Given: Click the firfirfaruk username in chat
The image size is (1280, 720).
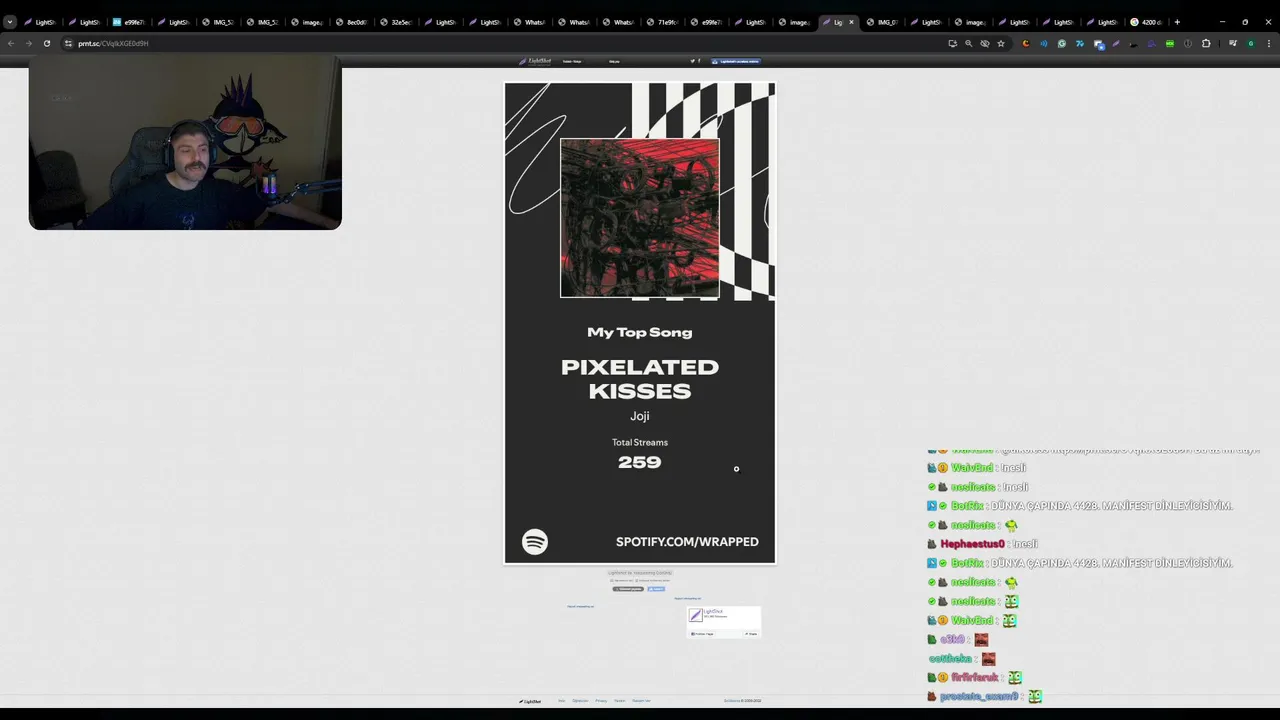Looking at the screenshot, I should pyautogui.click(x=975, y=678).
